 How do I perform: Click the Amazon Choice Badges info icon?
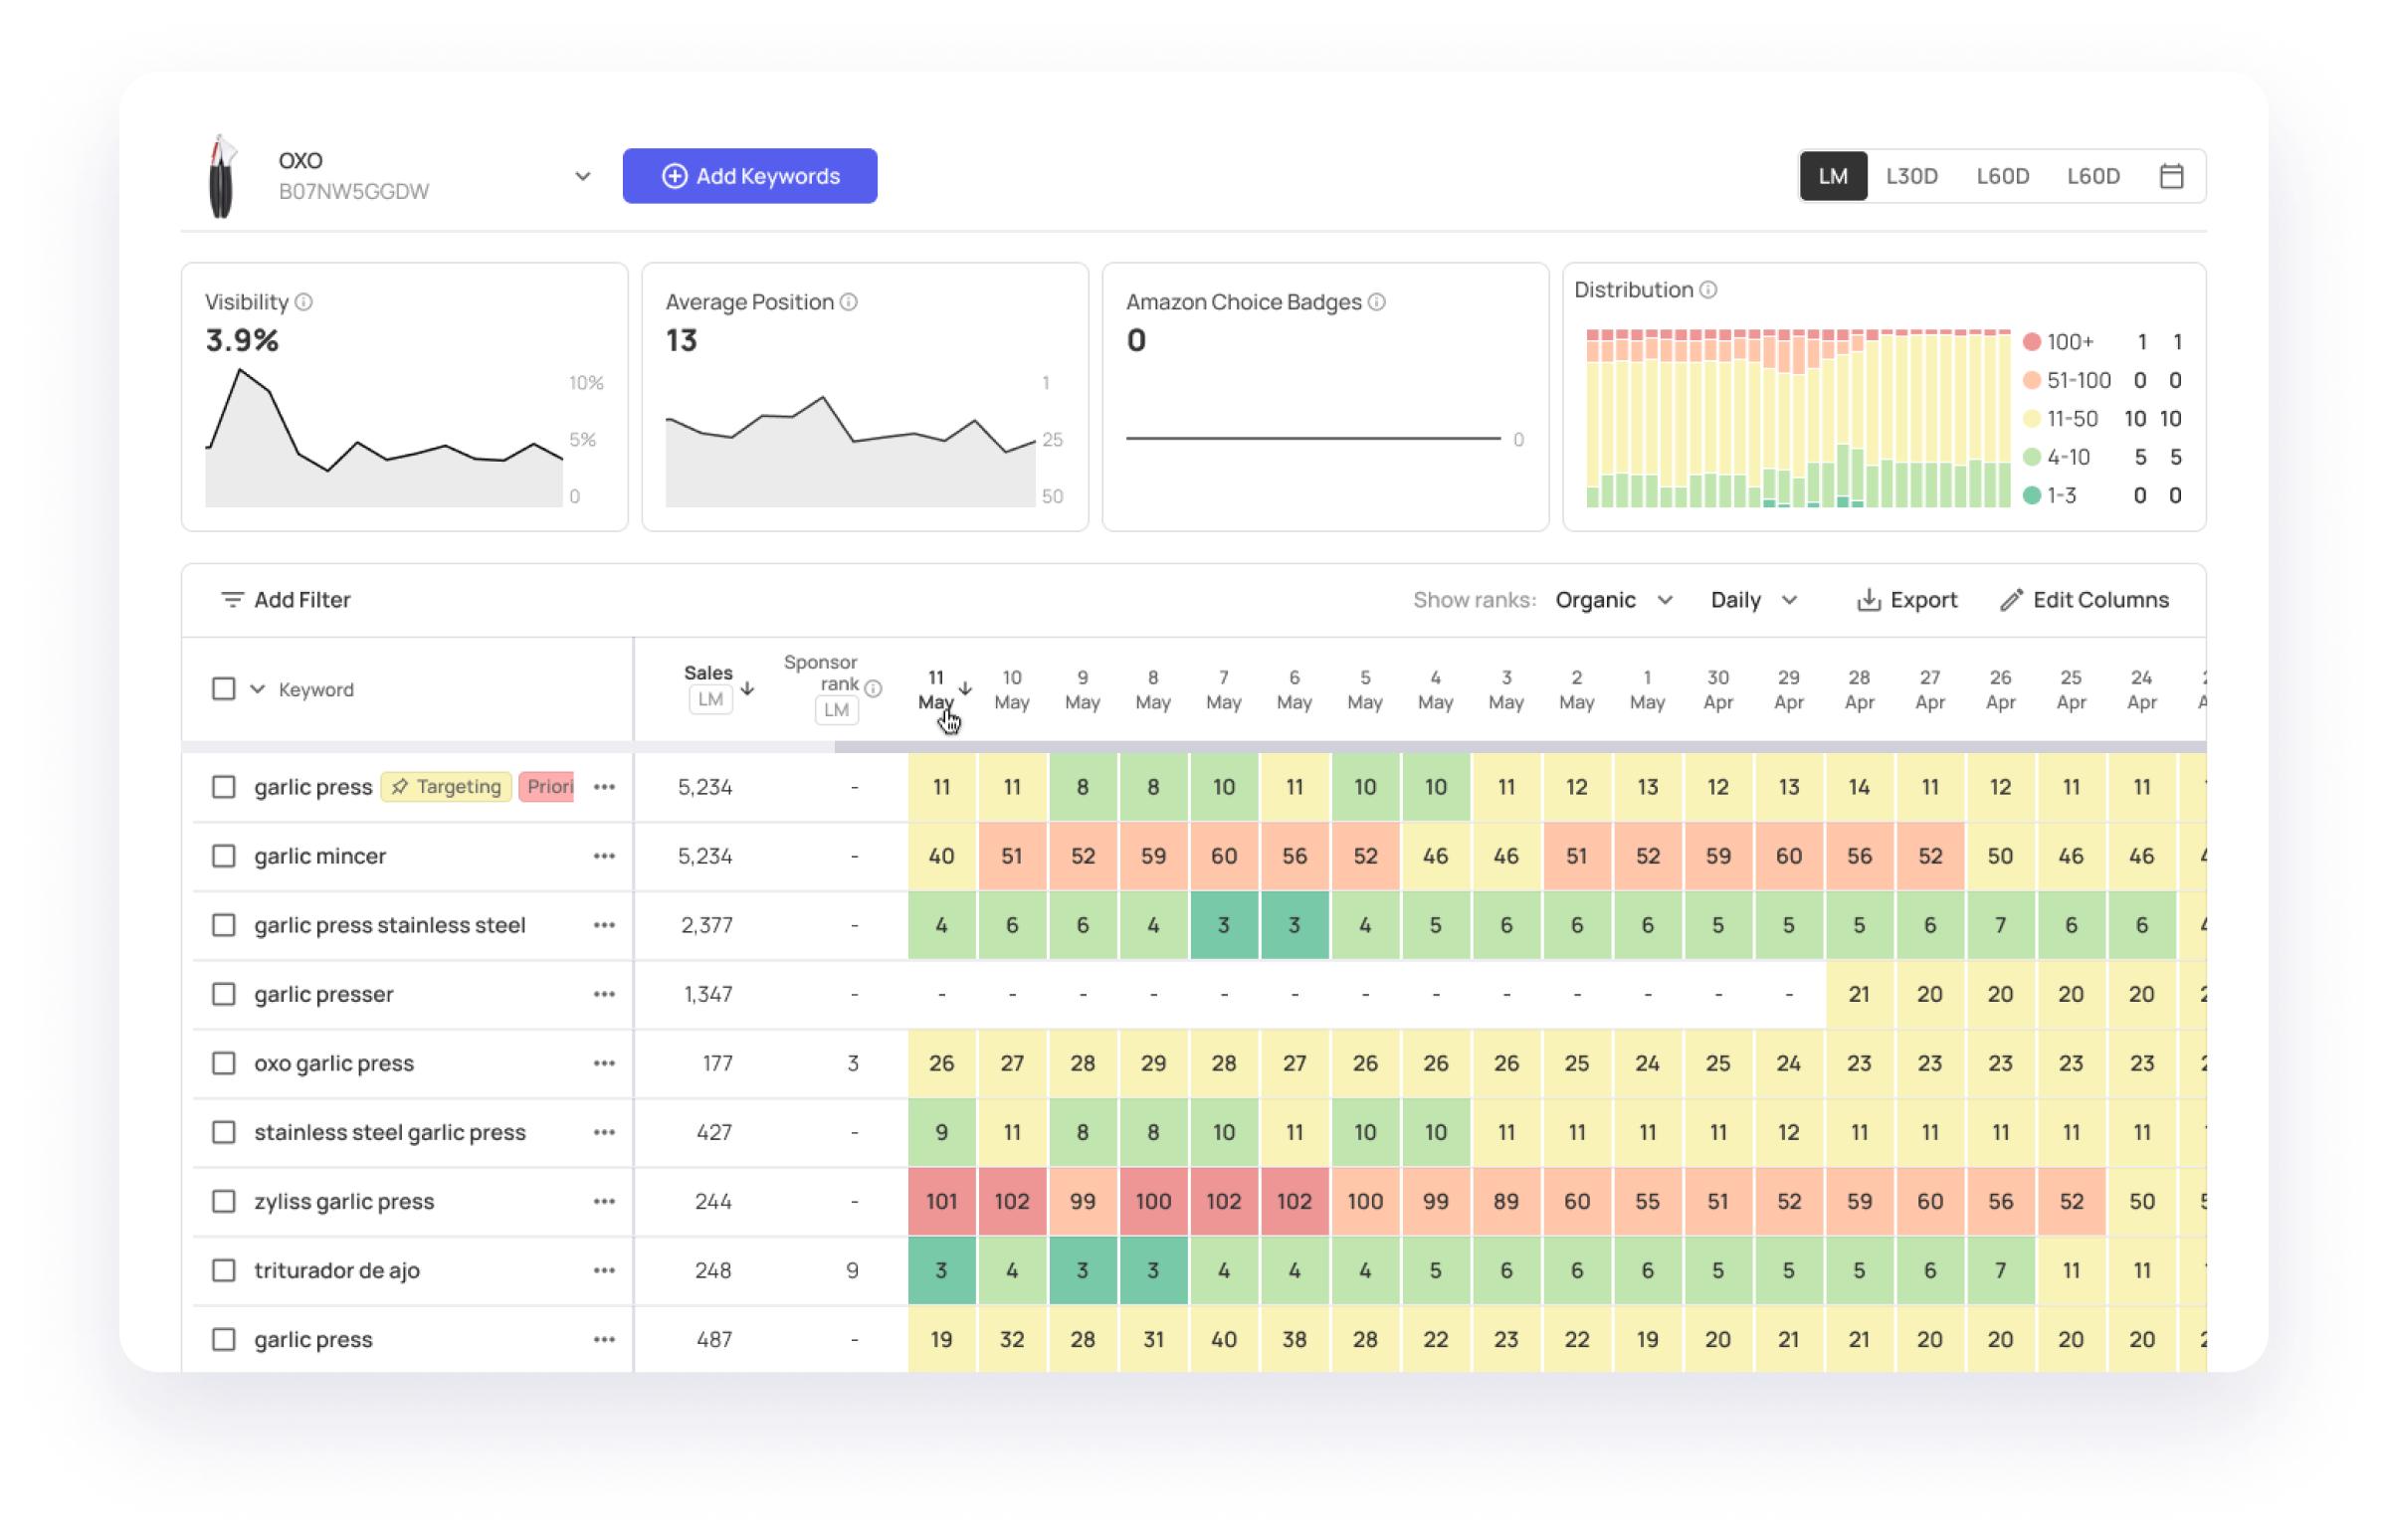click(x=1377, y=302)
